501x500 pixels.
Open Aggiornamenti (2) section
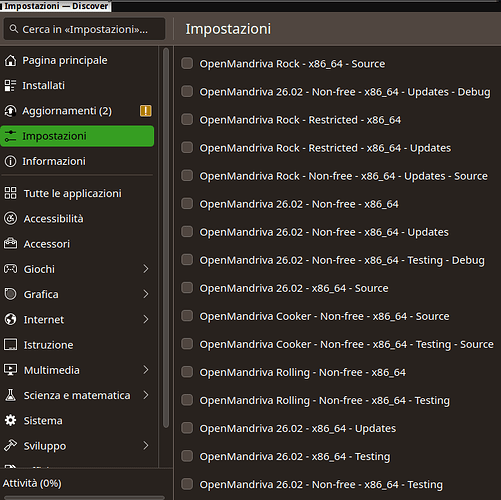pos(77,111)
